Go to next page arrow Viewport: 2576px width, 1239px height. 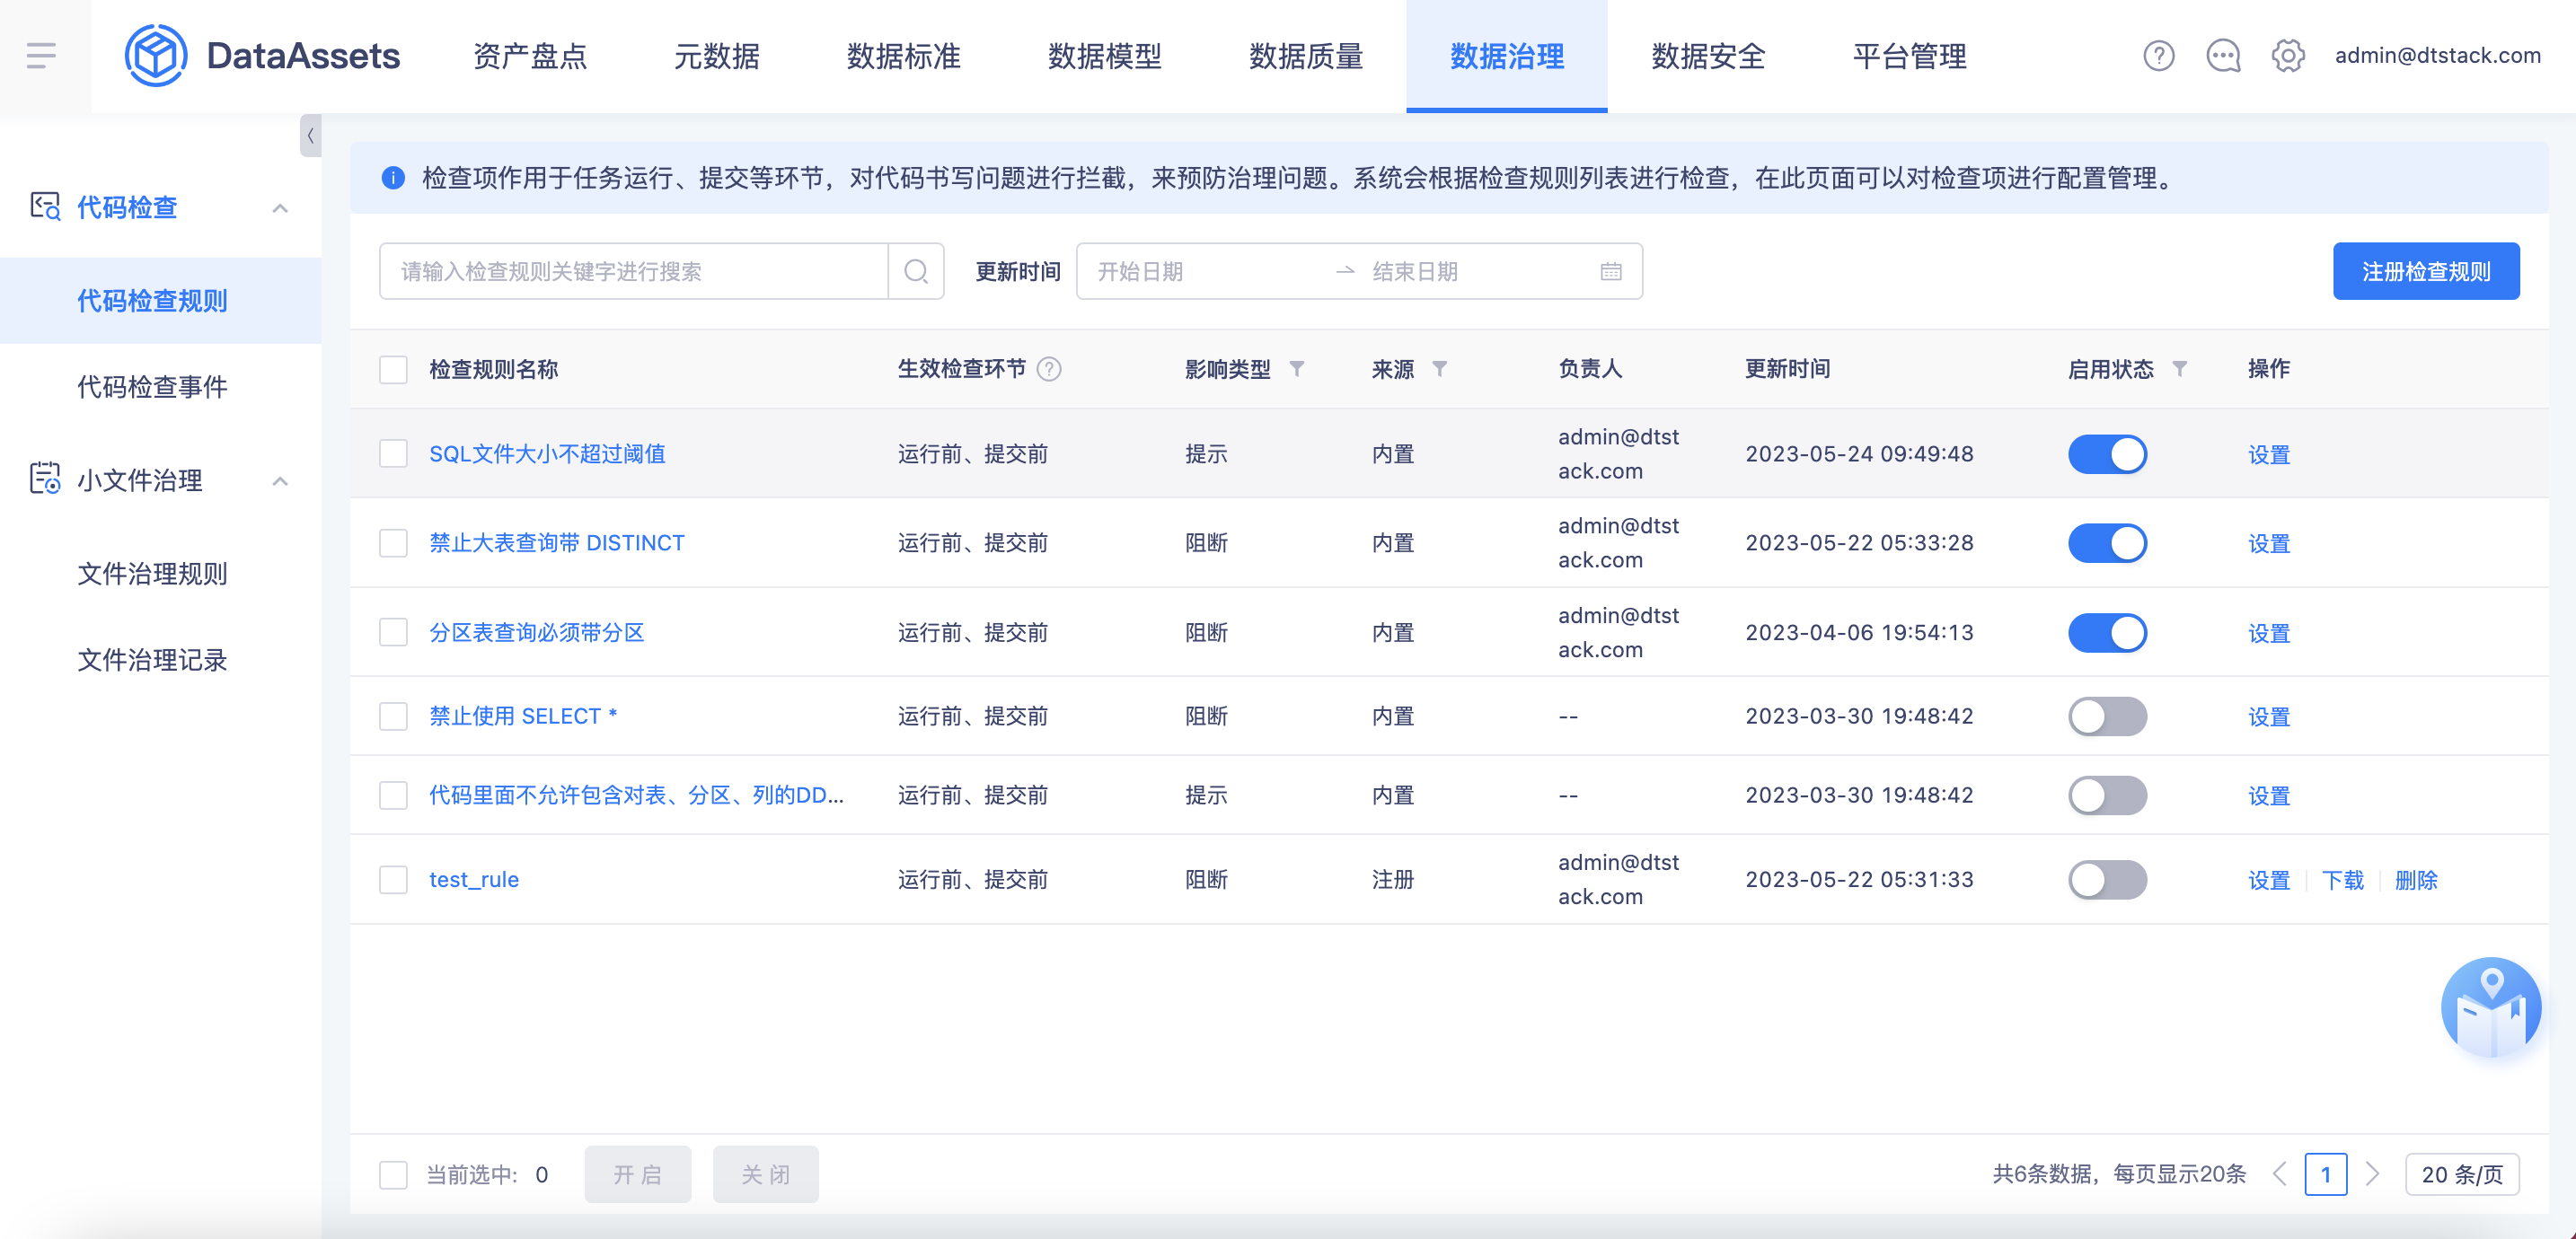[2373, 1174]
